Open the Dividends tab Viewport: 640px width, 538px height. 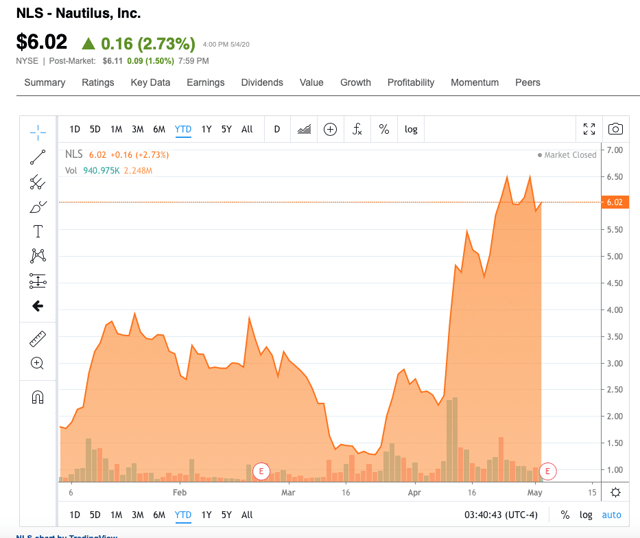[262, 82]
